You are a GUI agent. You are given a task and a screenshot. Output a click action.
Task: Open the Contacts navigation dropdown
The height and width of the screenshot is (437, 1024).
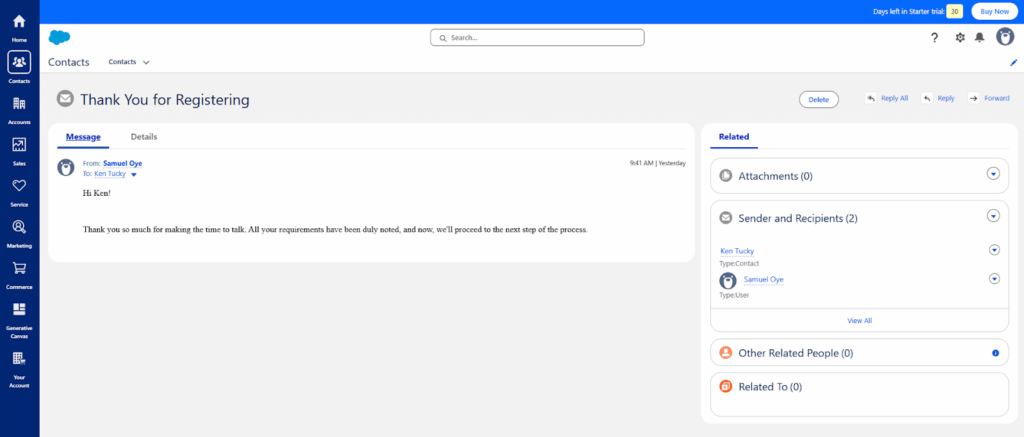click(x=146, y=62)
